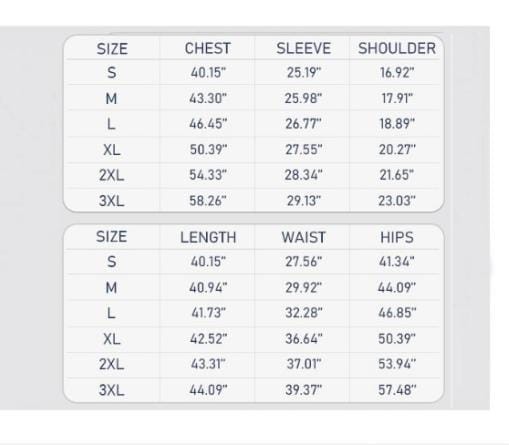Click the SLEEVE column header
The width and height of the screenshot is (509, 445).
[x=303, y=48]
